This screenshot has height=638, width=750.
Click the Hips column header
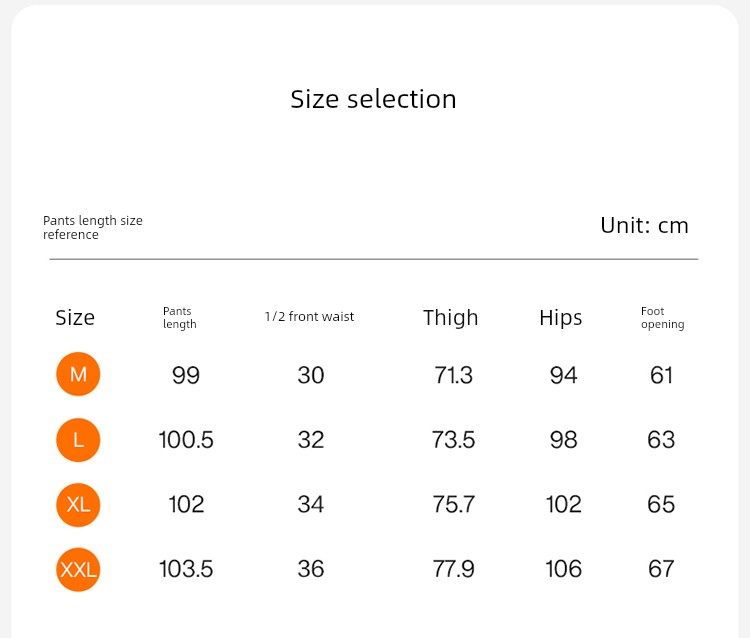(x=560, y=318)
